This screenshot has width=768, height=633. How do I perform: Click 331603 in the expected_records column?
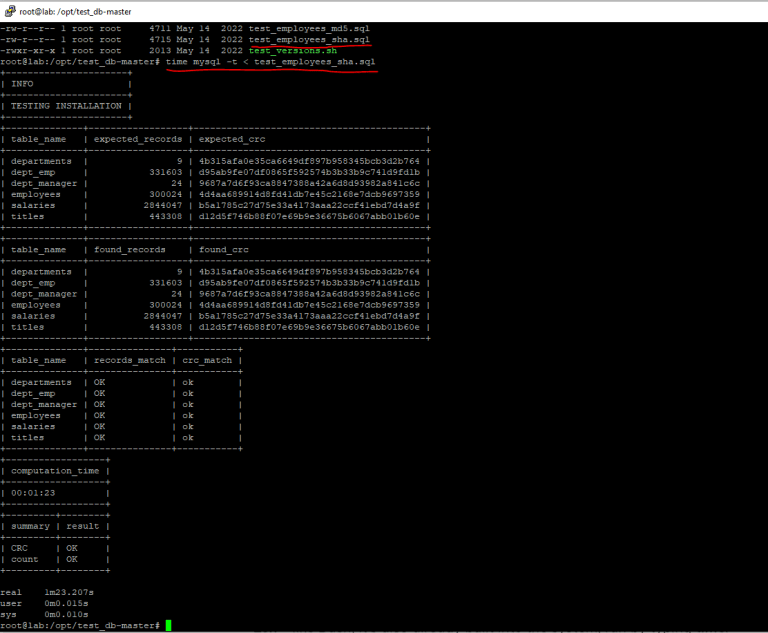pyautogui.click(x=166, y=172)
